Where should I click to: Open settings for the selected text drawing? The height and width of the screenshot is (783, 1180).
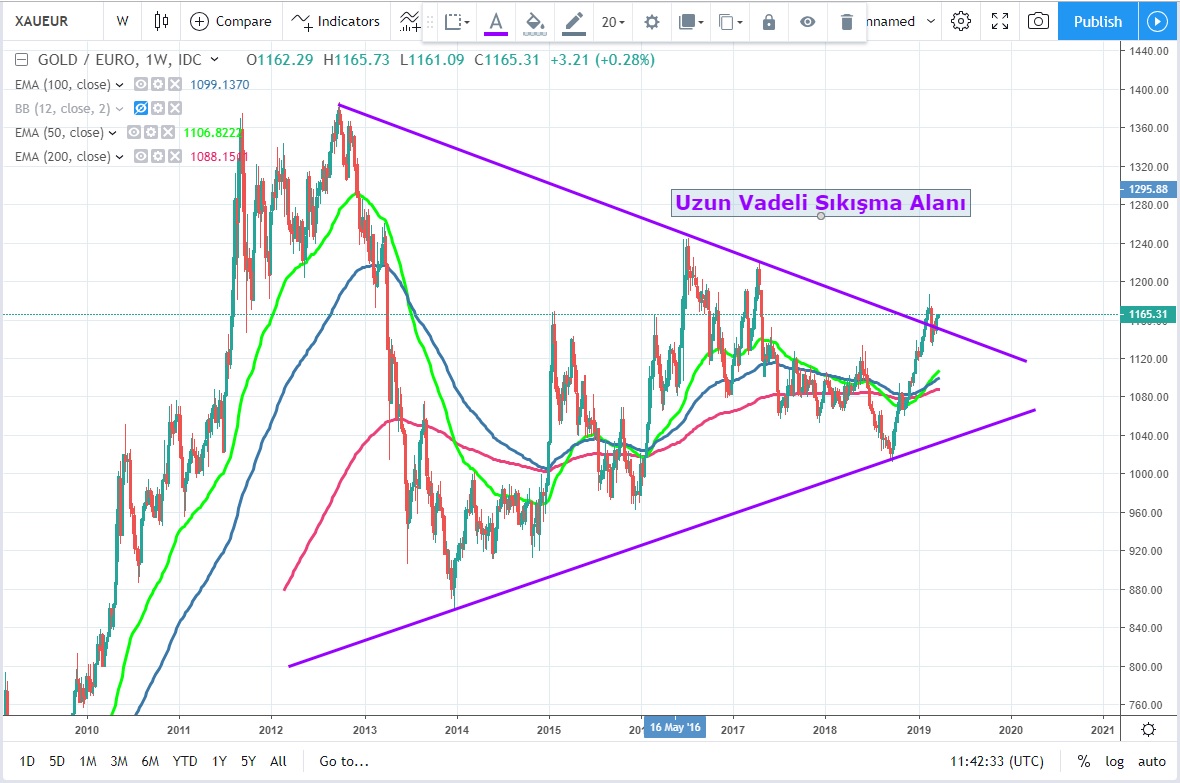[x=652, y=22]
